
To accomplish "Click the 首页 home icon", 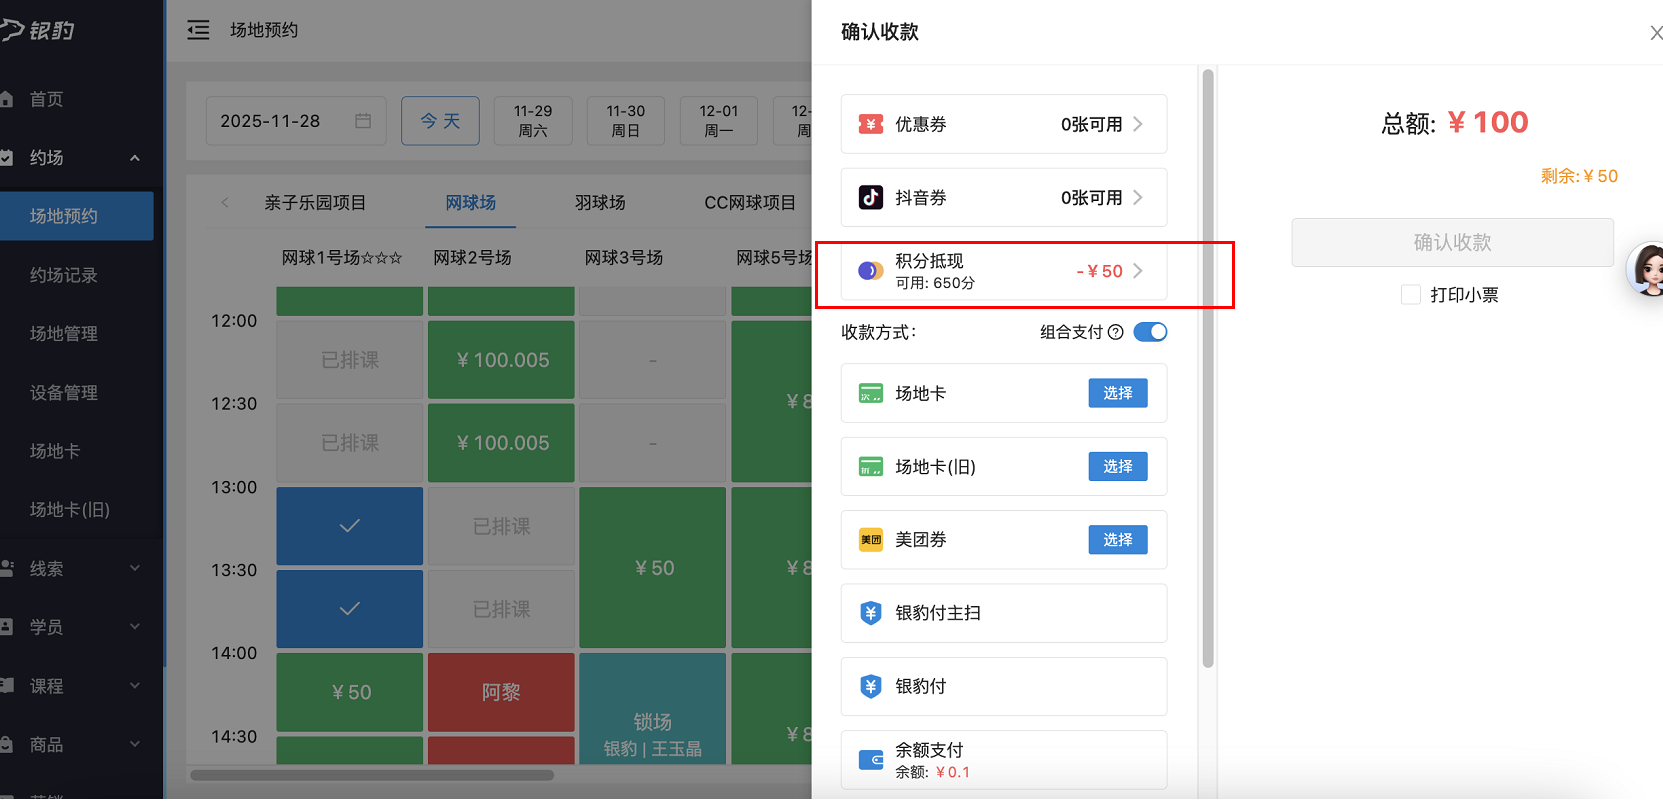I will 7,99.
